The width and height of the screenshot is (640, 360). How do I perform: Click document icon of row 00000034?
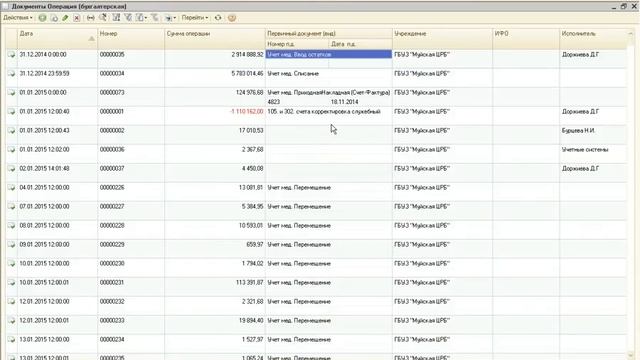coord(11,73)
